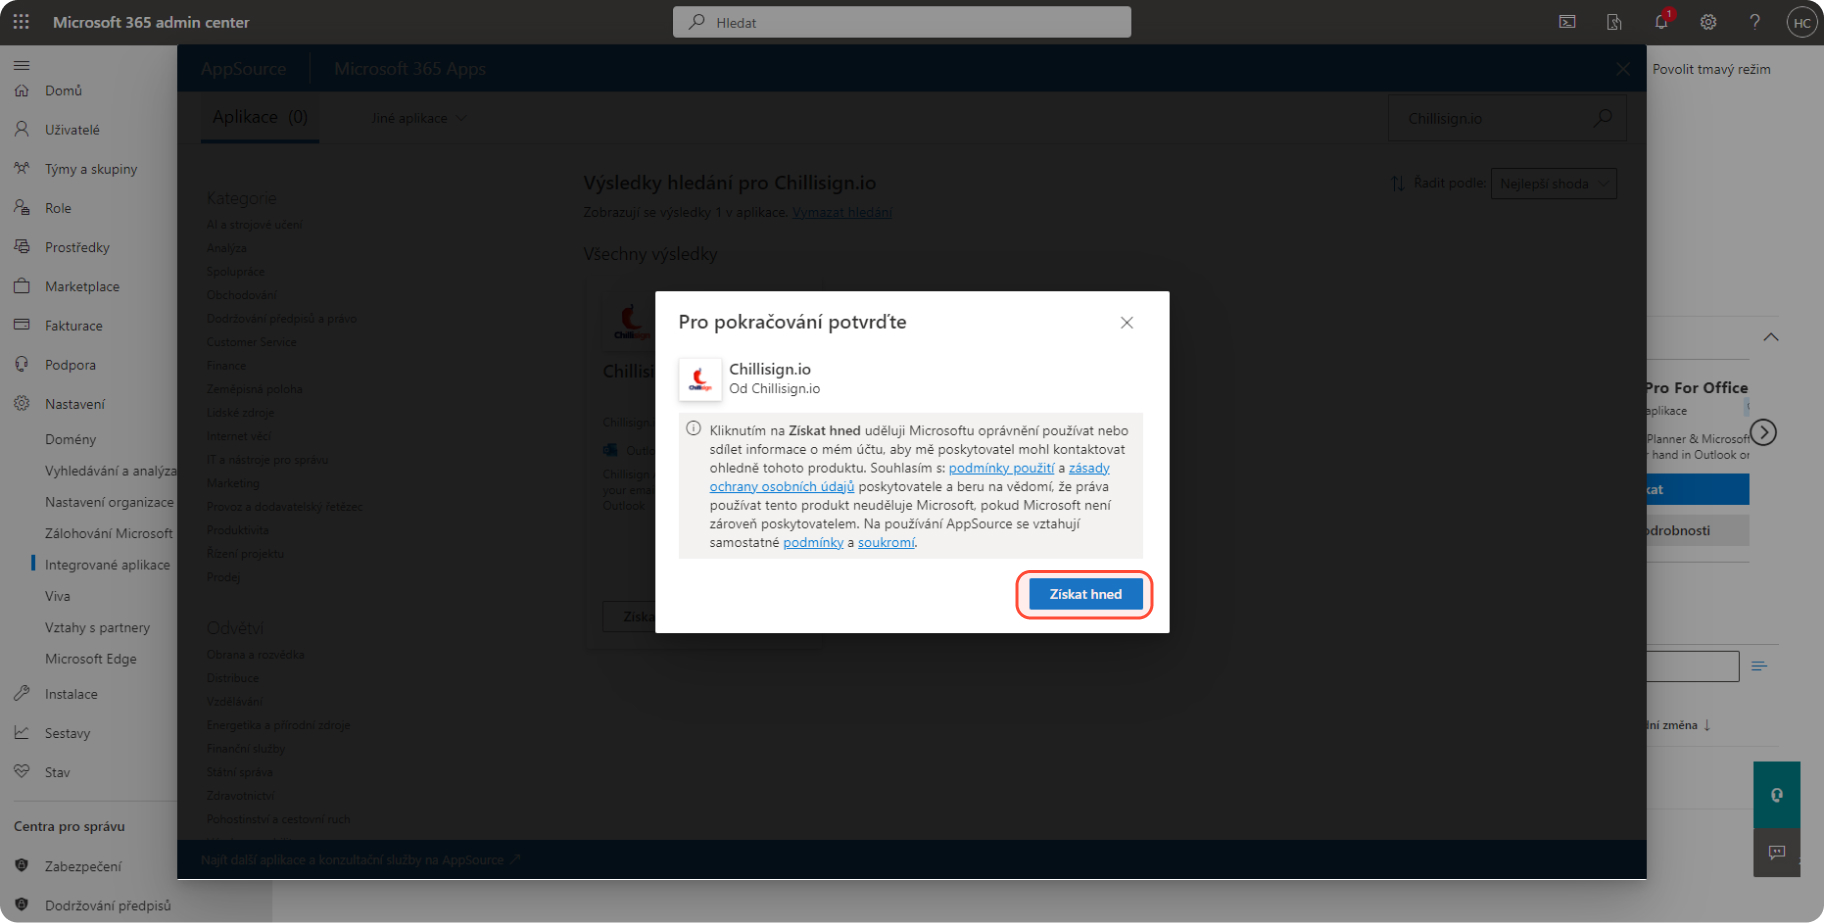Viewport: 1824px width, 923px height.
Task: Click Vymazat hledání link
Action: [x=842, y=212]
